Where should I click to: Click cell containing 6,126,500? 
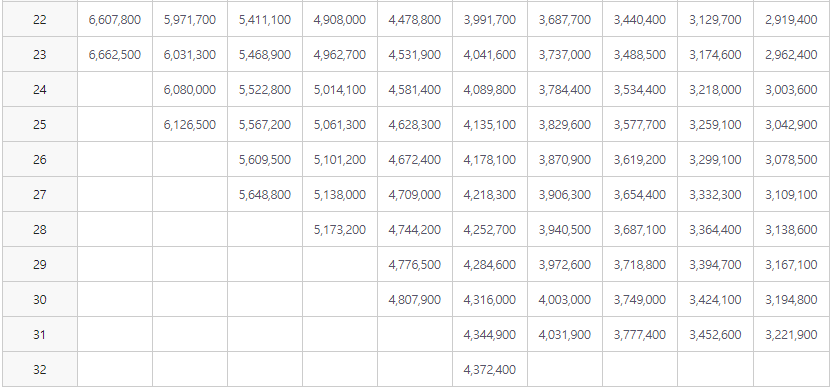coord(190,125)
